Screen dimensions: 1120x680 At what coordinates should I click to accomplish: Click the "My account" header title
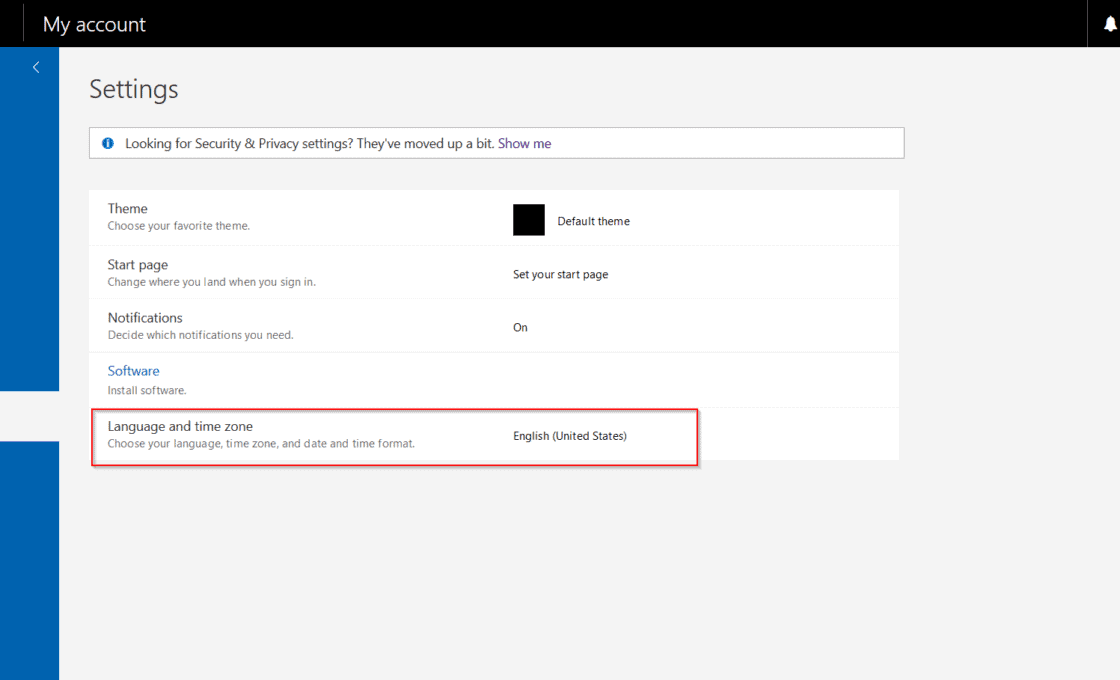pos(94,24)
